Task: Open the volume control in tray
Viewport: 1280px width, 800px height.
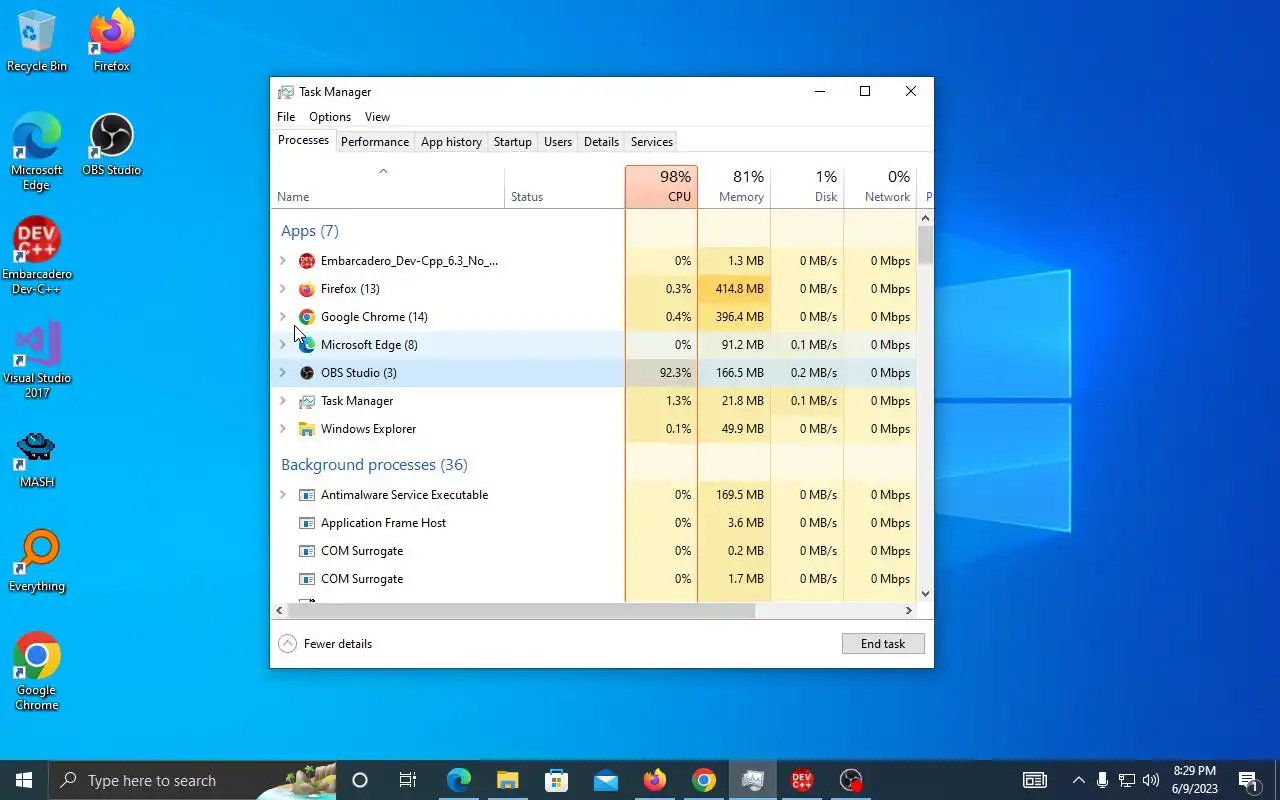Action: (x=1150, y=780)
